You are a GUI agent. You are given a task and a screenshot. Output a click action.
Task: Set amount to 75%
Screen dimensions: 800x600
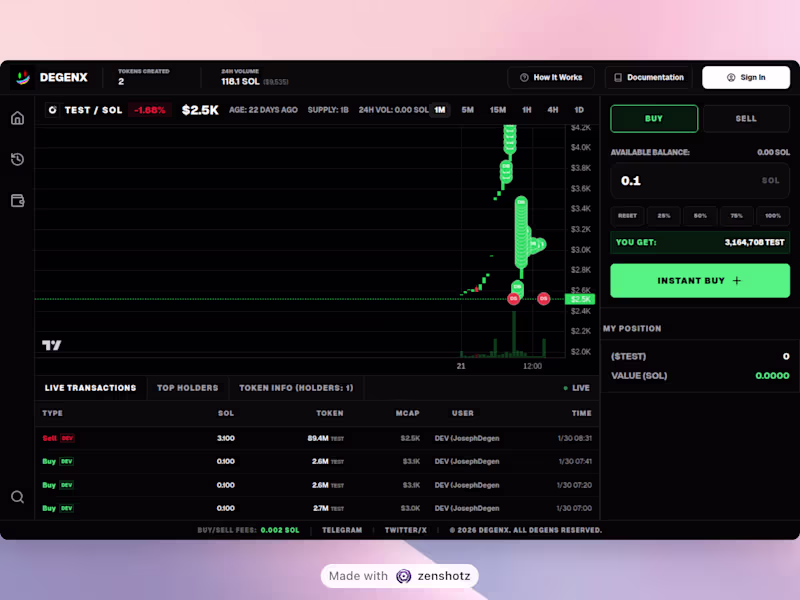[736, 216]
